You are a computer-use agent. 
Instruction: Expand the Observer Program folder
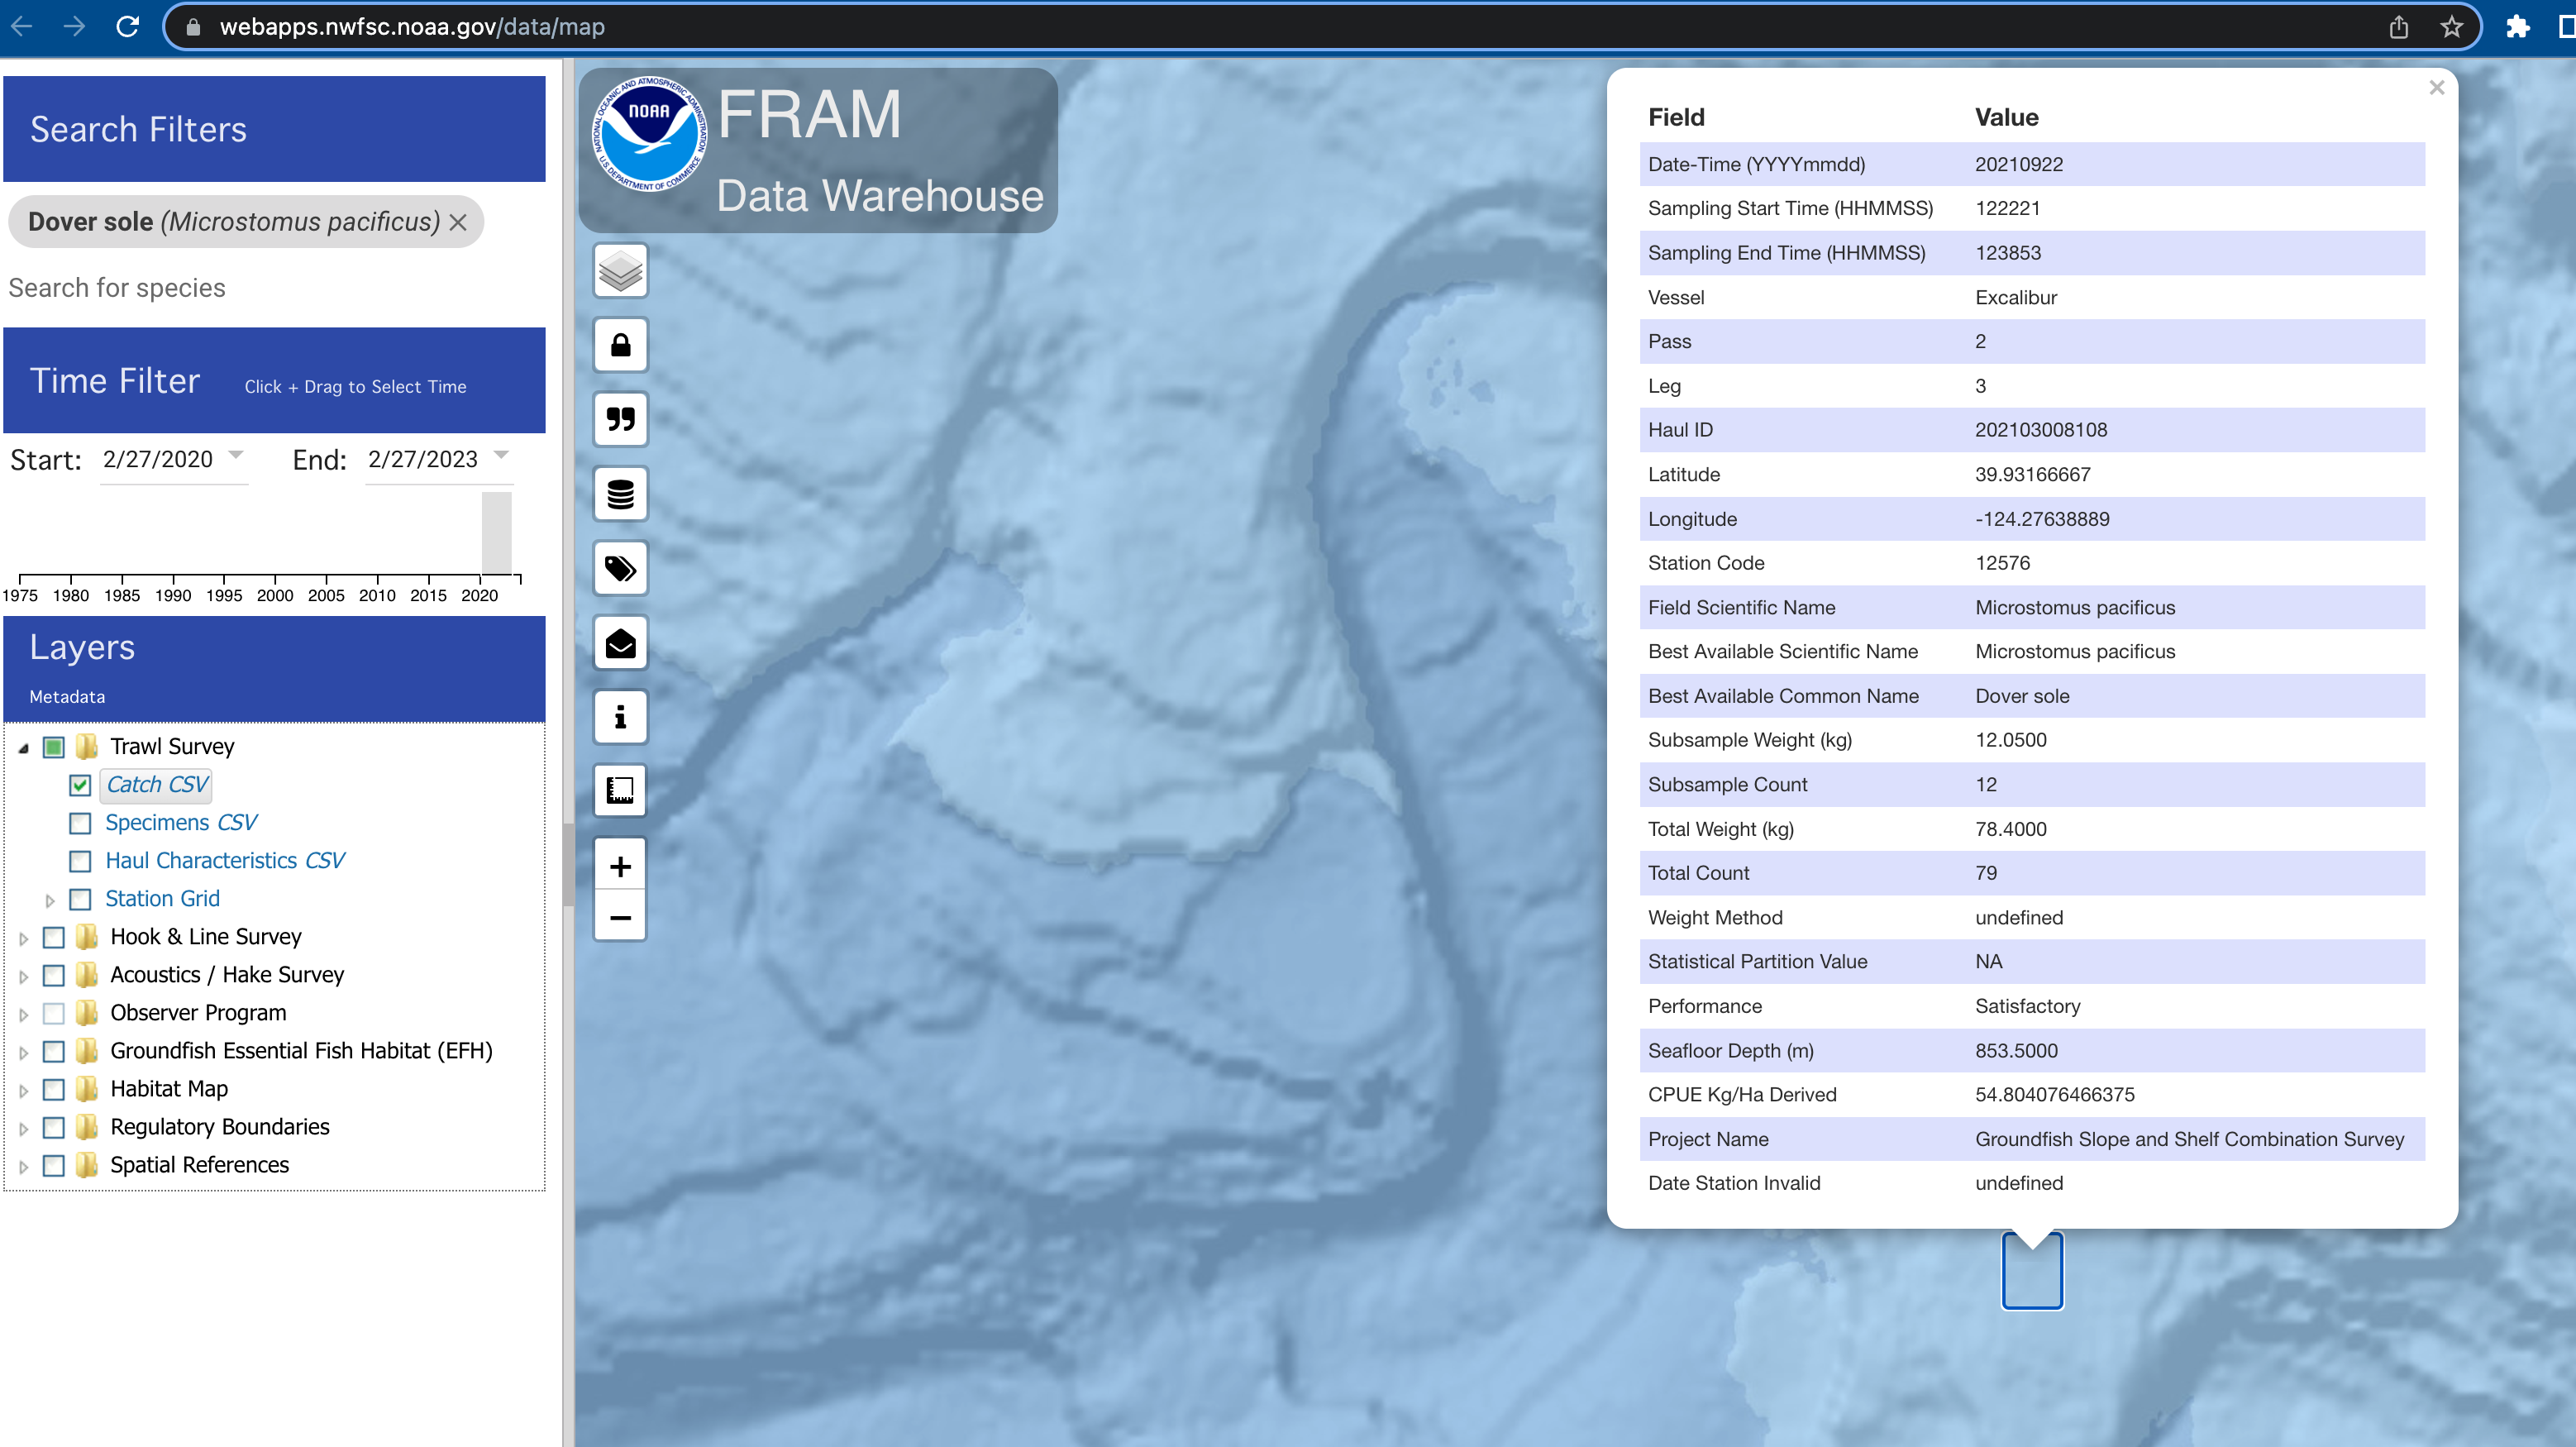23,1014
